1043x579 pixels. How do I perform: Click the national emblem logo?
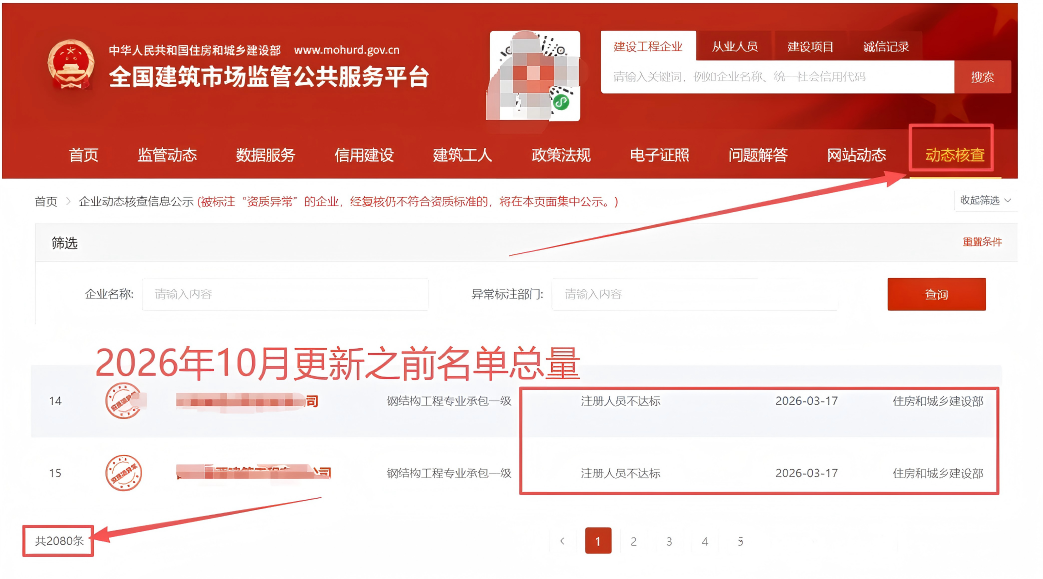point(71,65)
